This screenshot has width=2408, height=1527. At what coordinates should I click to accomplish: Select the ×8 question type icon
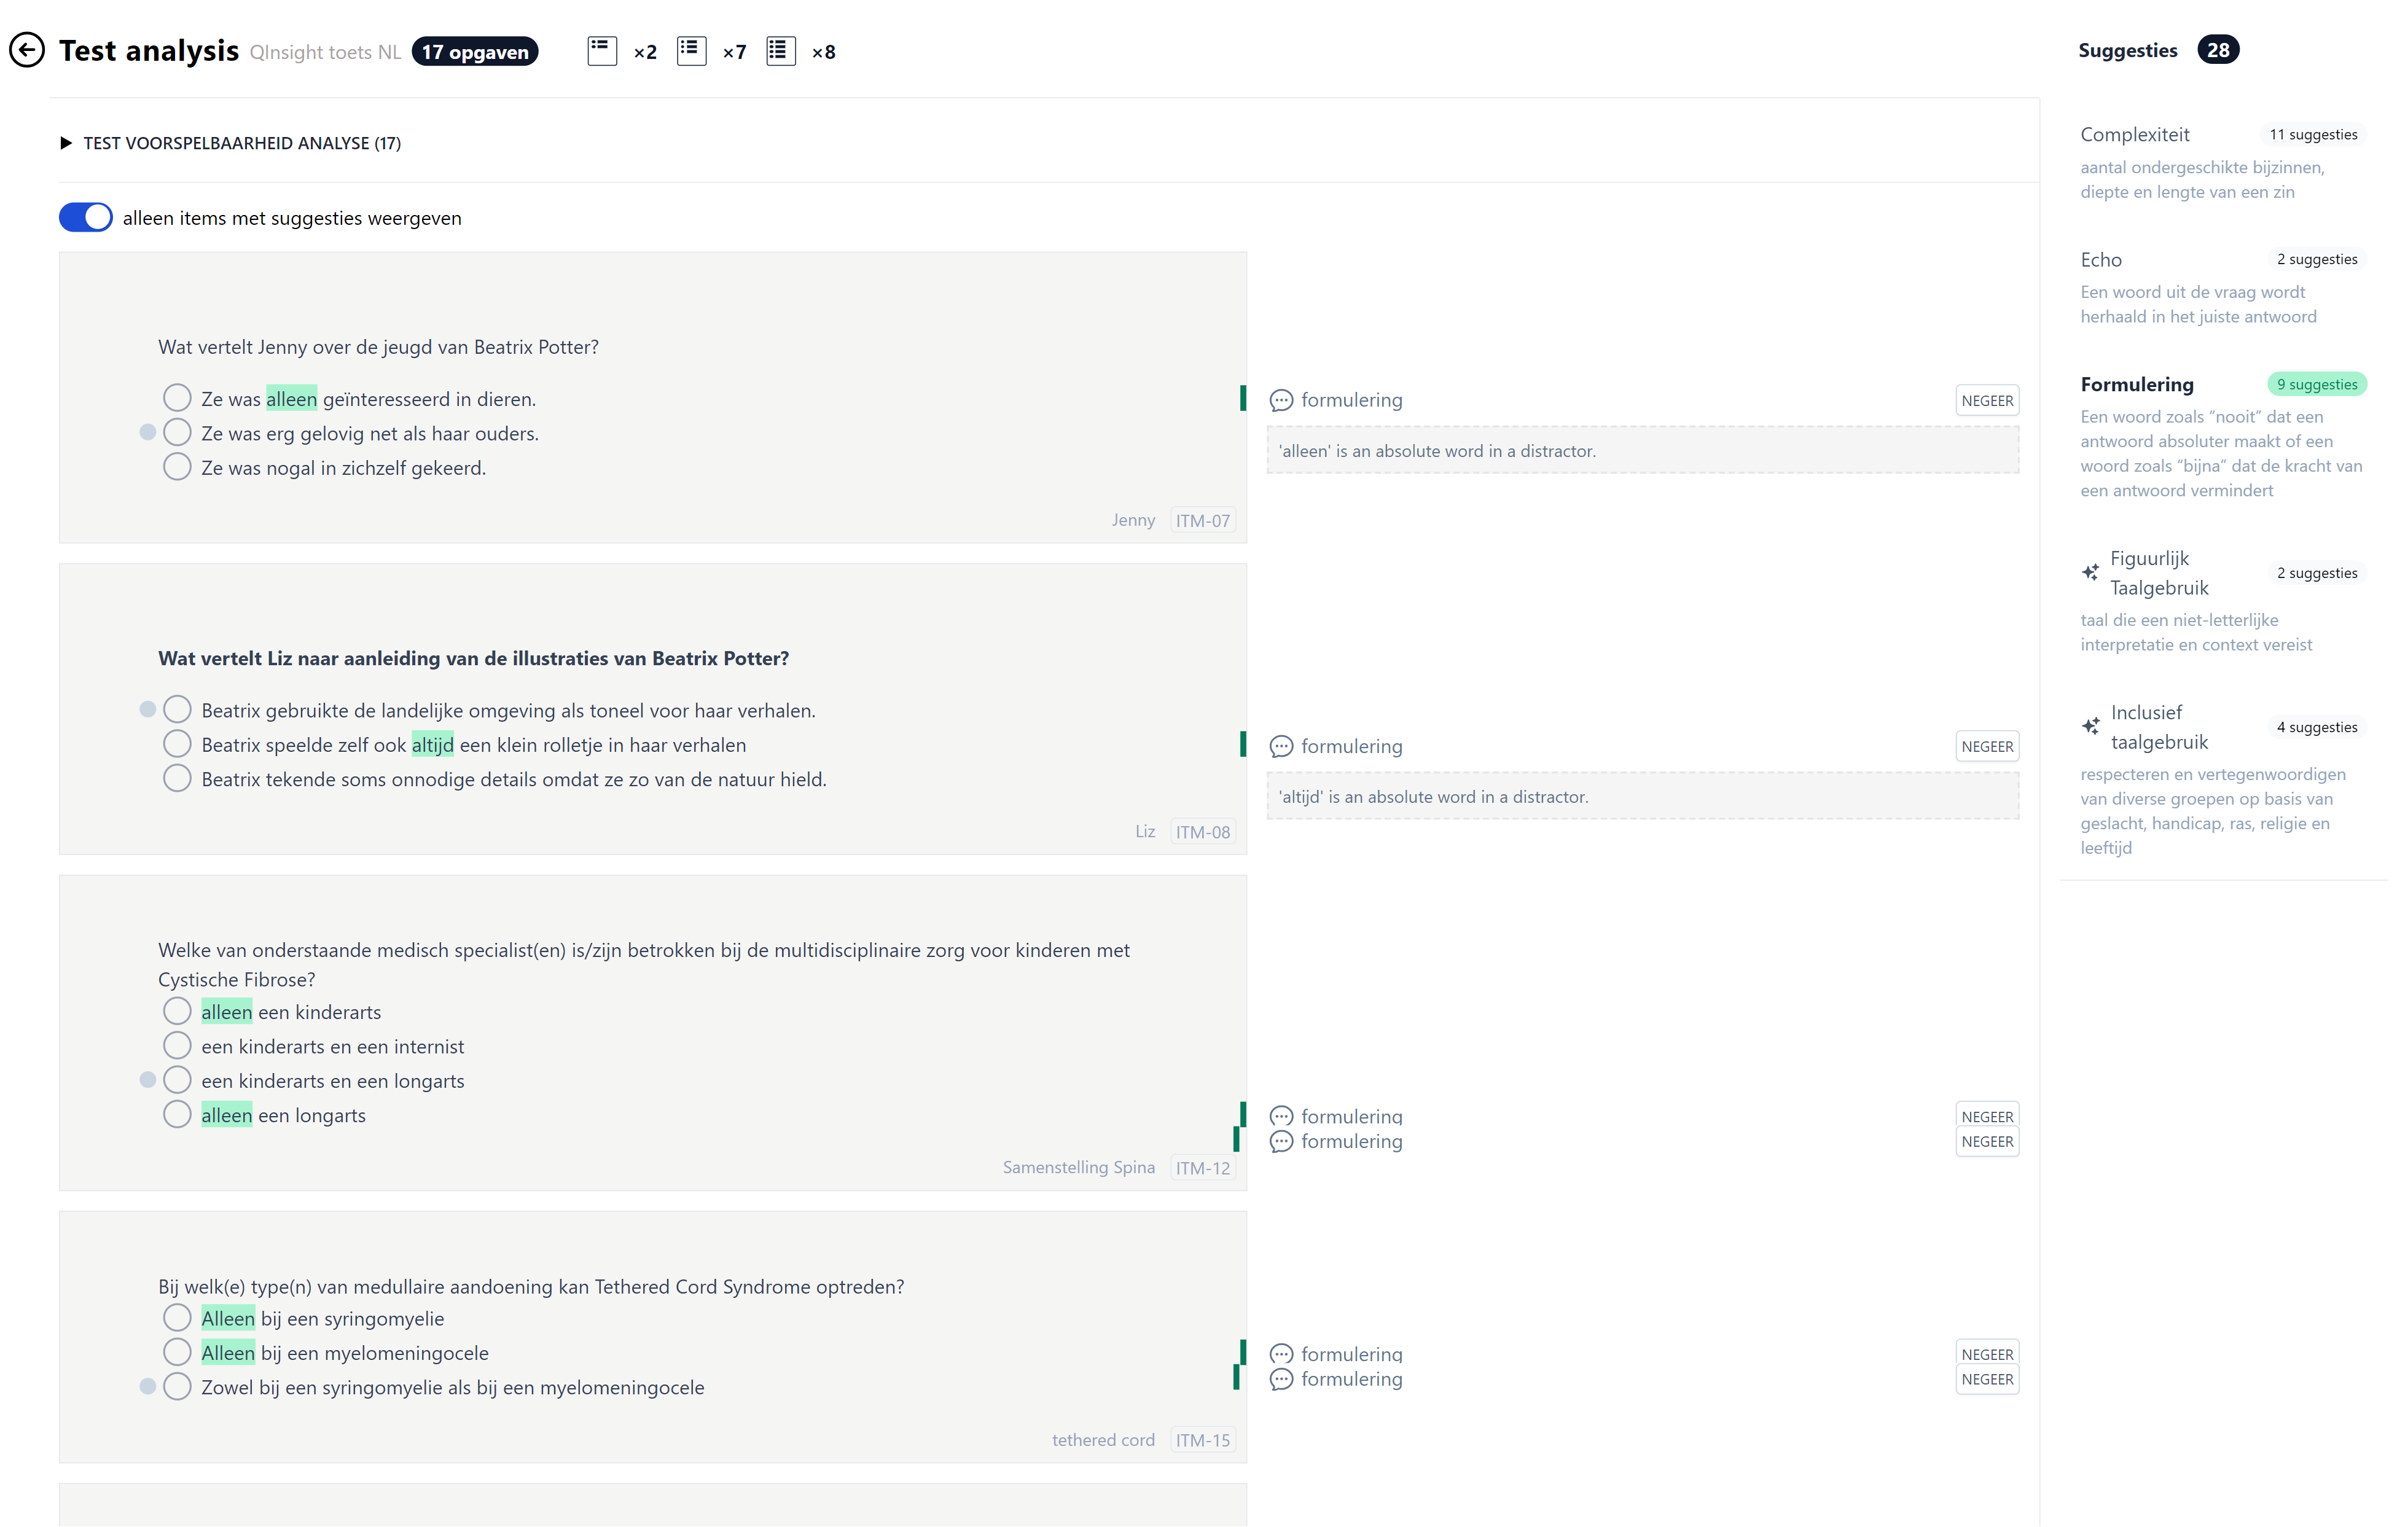coord(780,51)
